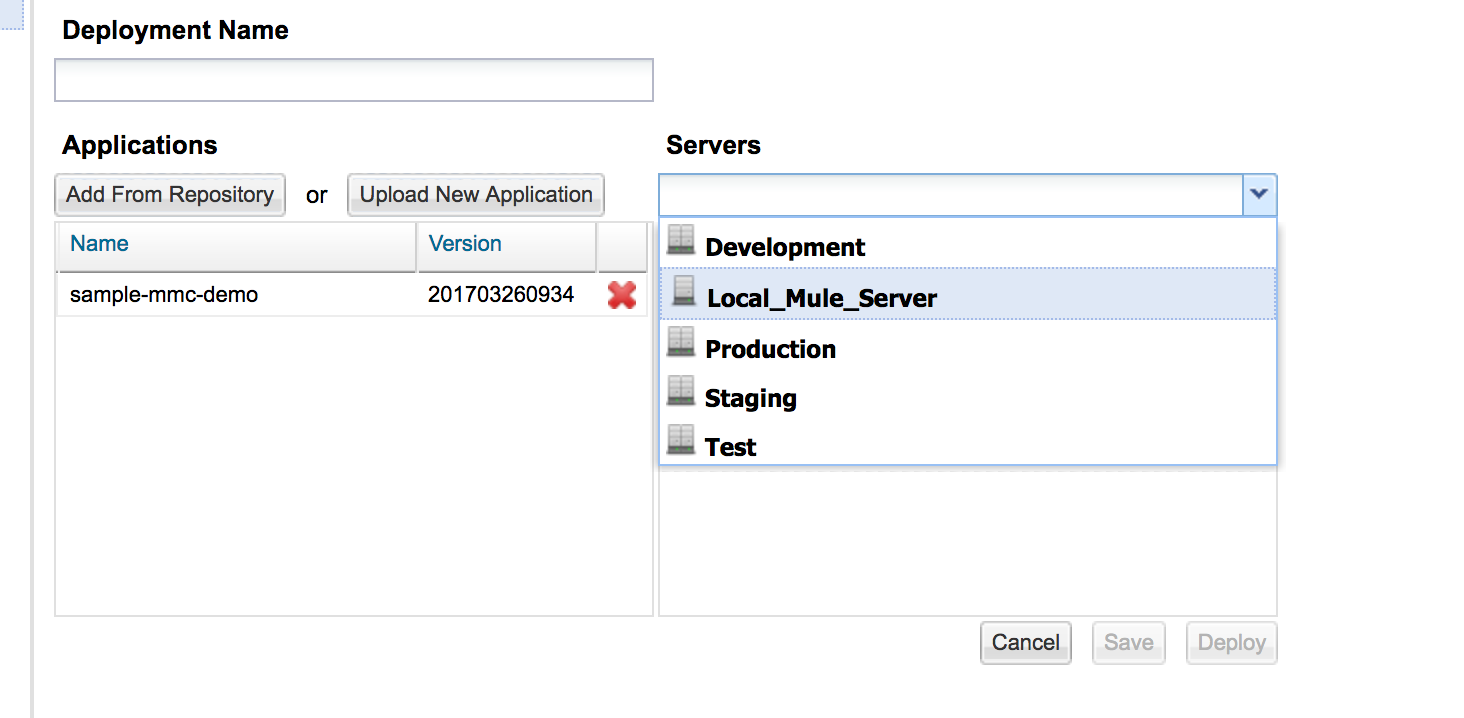Viewport: 1464px width, 718px height.
Task: Click the Staging server icon
Action: 681,392
